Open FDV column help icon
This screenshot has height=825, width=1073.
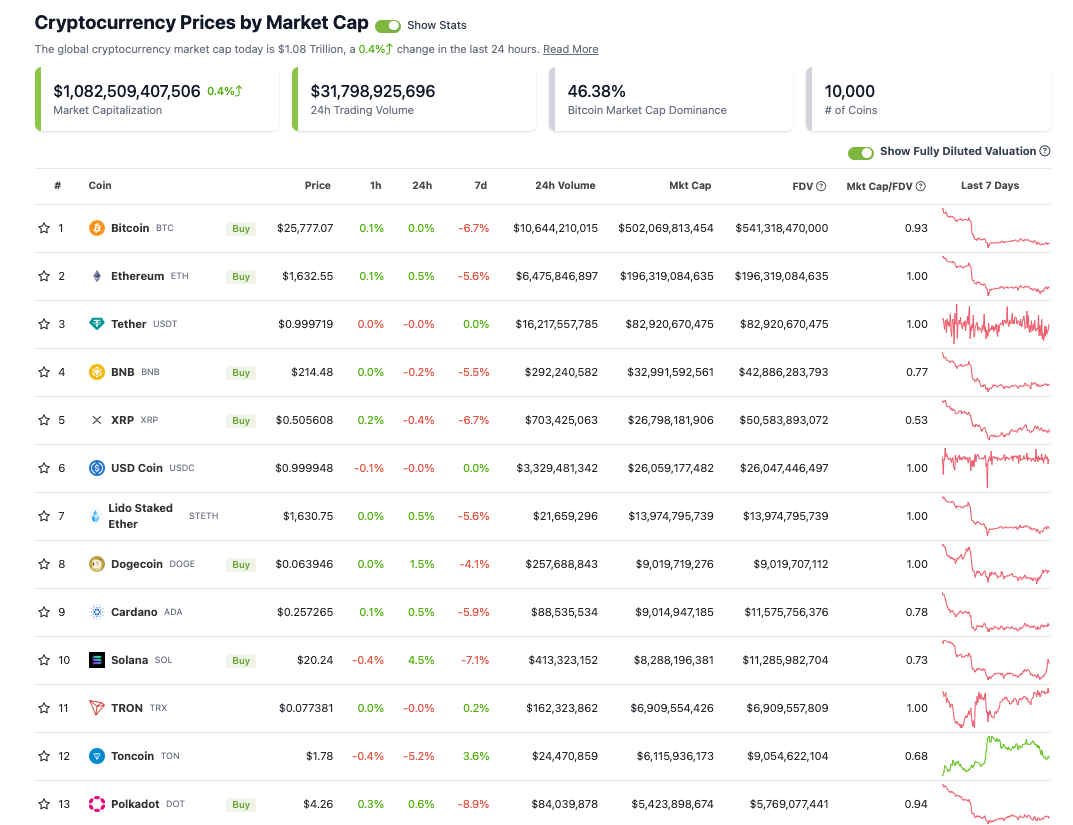[x=821, y=186]
